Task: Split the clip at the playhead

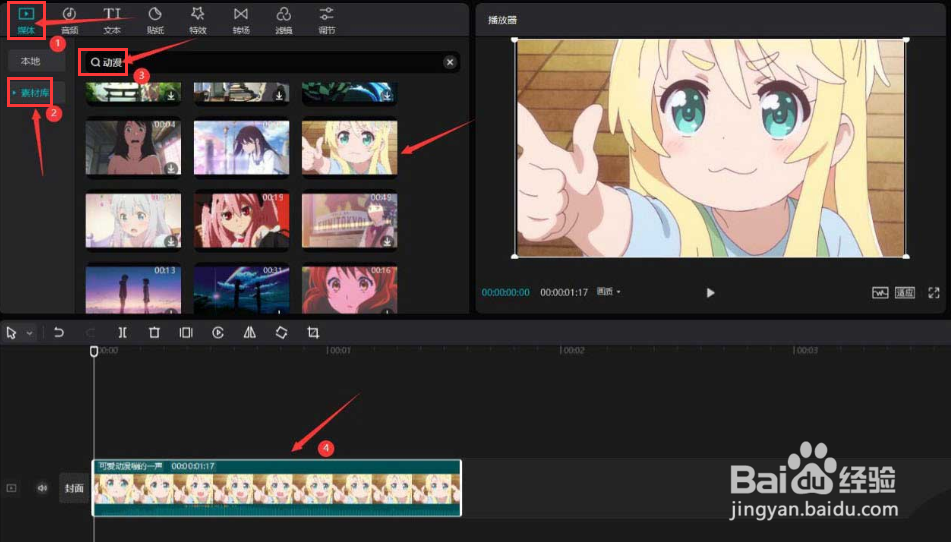Action: [x=123, y=332]
